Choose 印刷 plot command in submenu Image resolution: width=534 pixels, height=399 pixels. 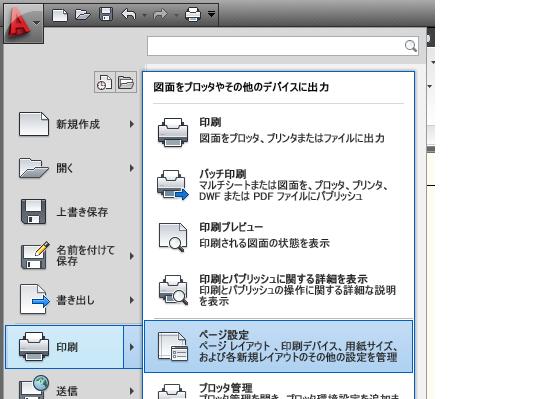[279, 131]
